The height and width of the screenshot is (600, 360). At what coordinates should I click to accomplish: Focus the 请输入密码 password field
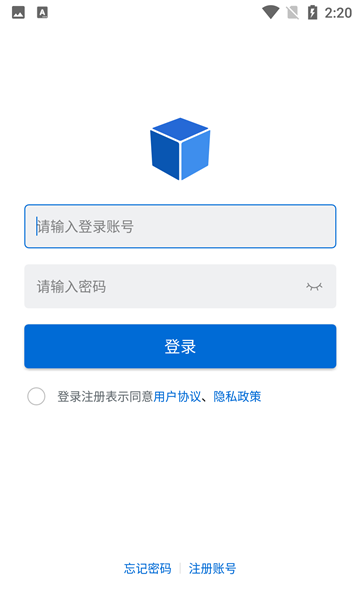pyautogui.click(x=180, y=286)
